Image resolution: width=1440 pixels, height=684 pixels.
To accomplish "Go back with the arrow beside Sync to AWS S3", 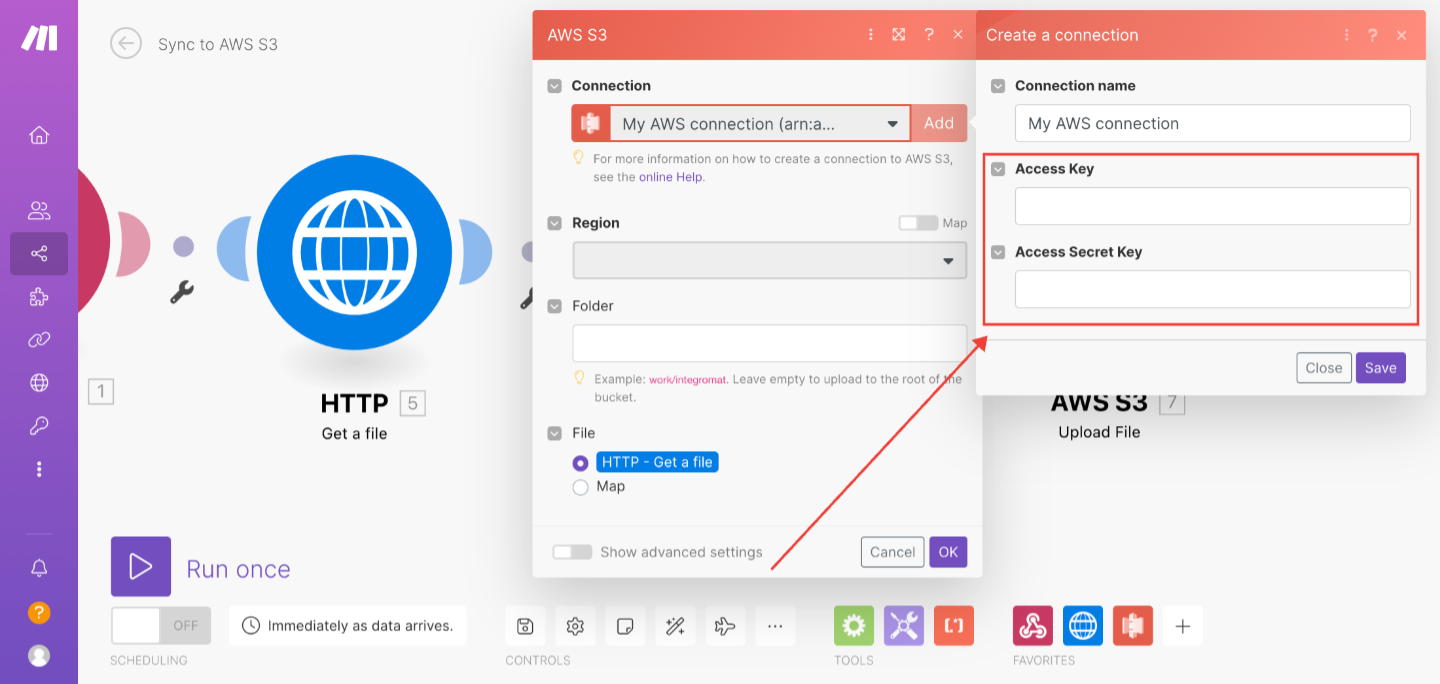I will coord(126,43).
